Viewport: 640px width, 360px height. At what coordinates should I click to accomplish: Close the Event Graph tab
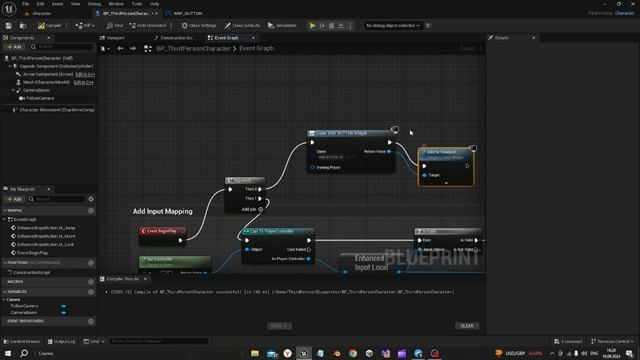(x=253, y=38)
